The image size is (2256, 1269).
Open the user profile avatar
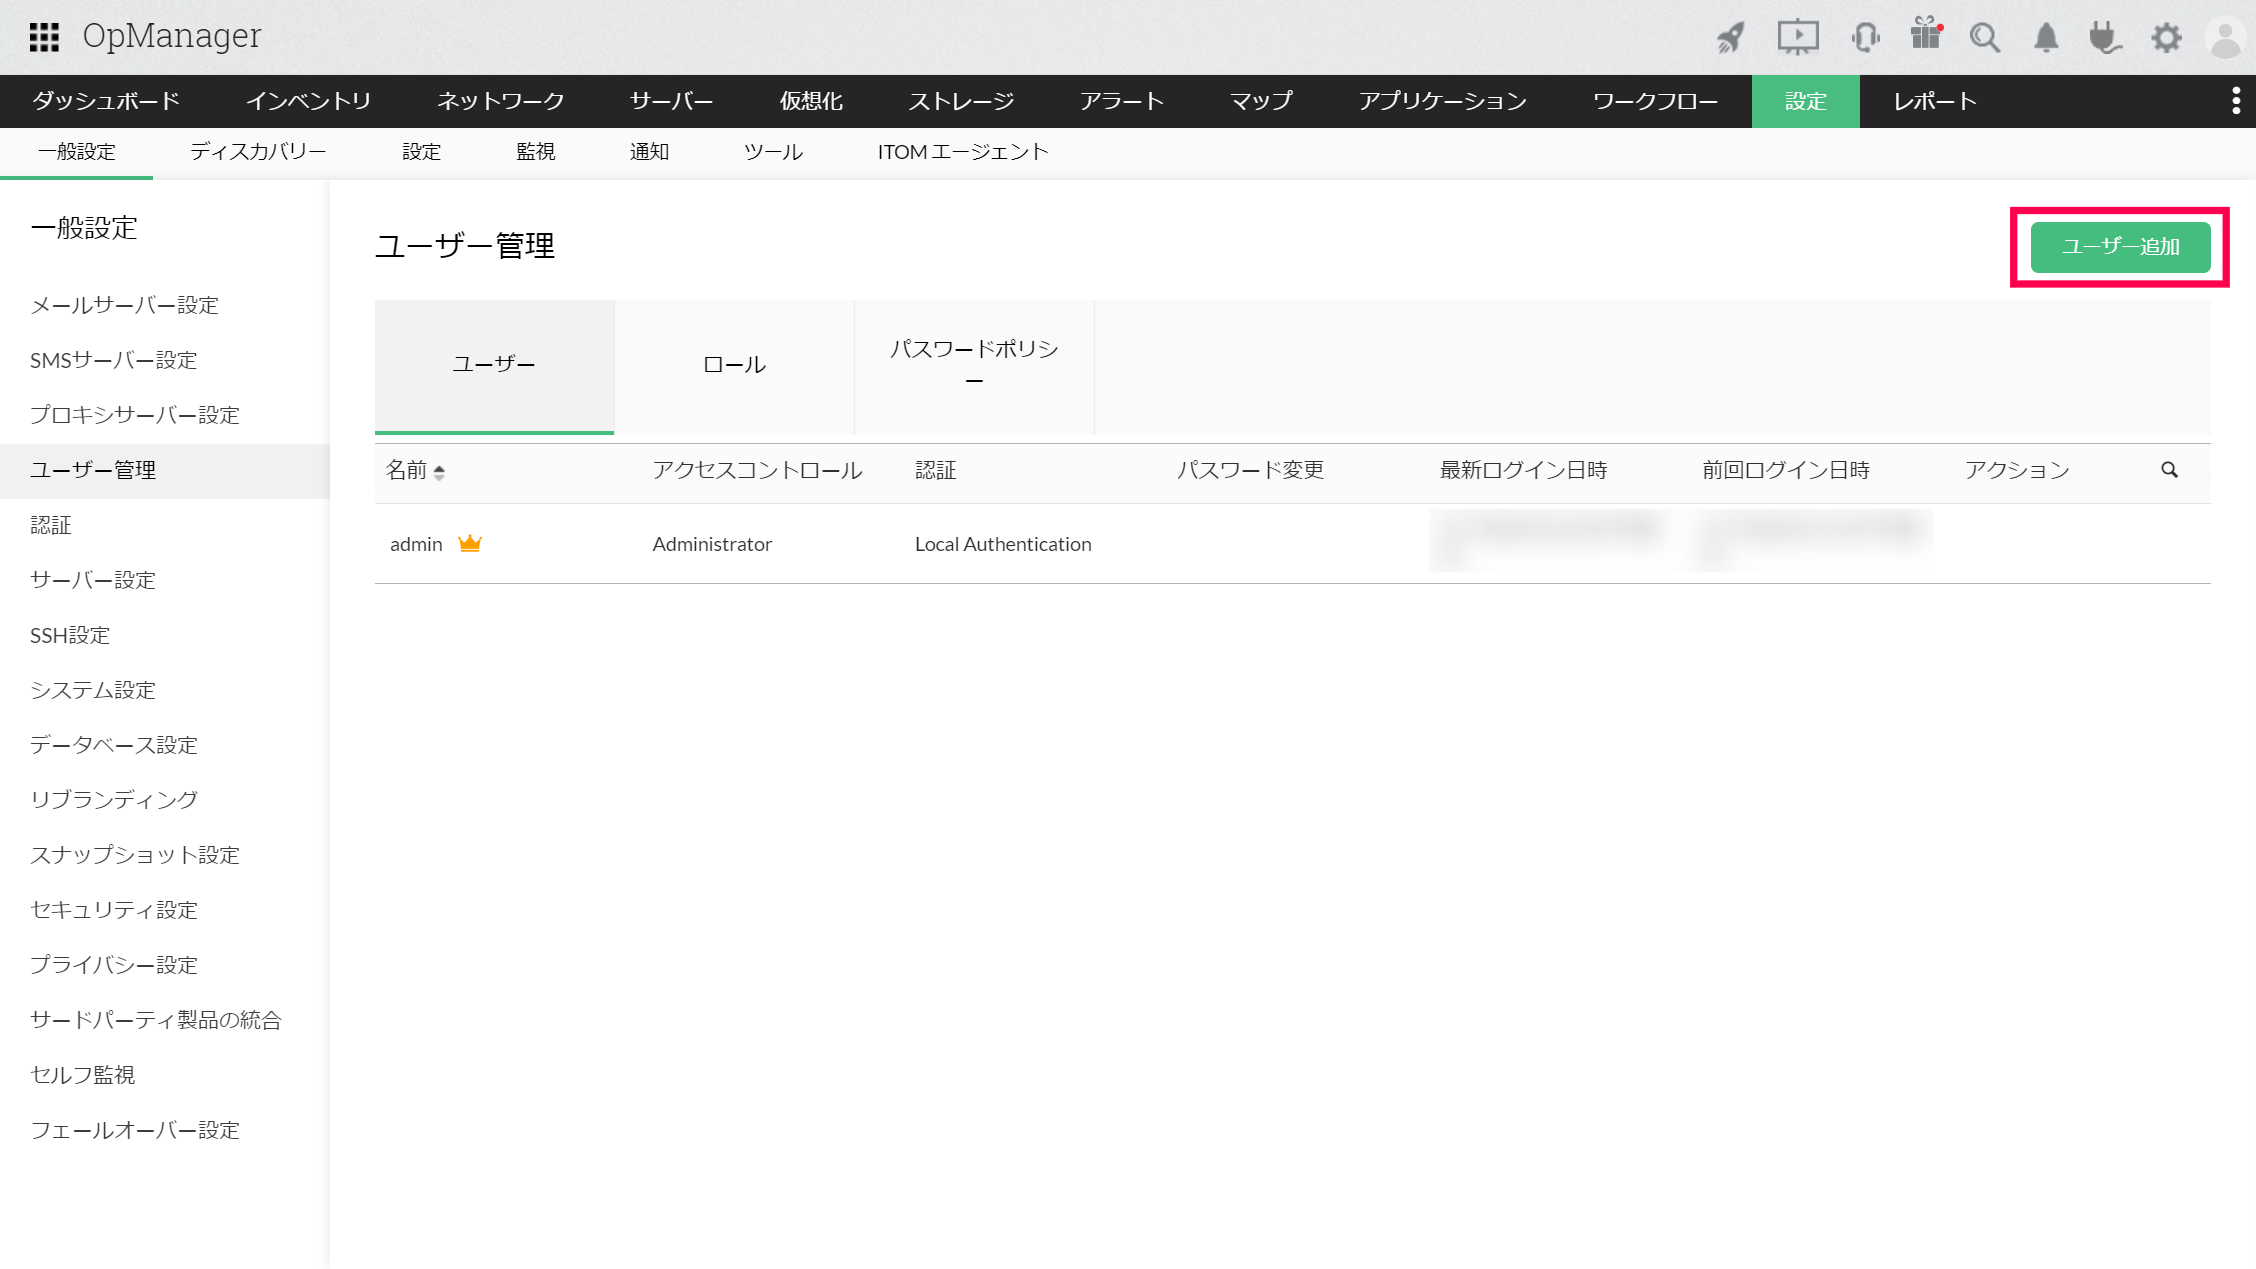pos(2226,38)
